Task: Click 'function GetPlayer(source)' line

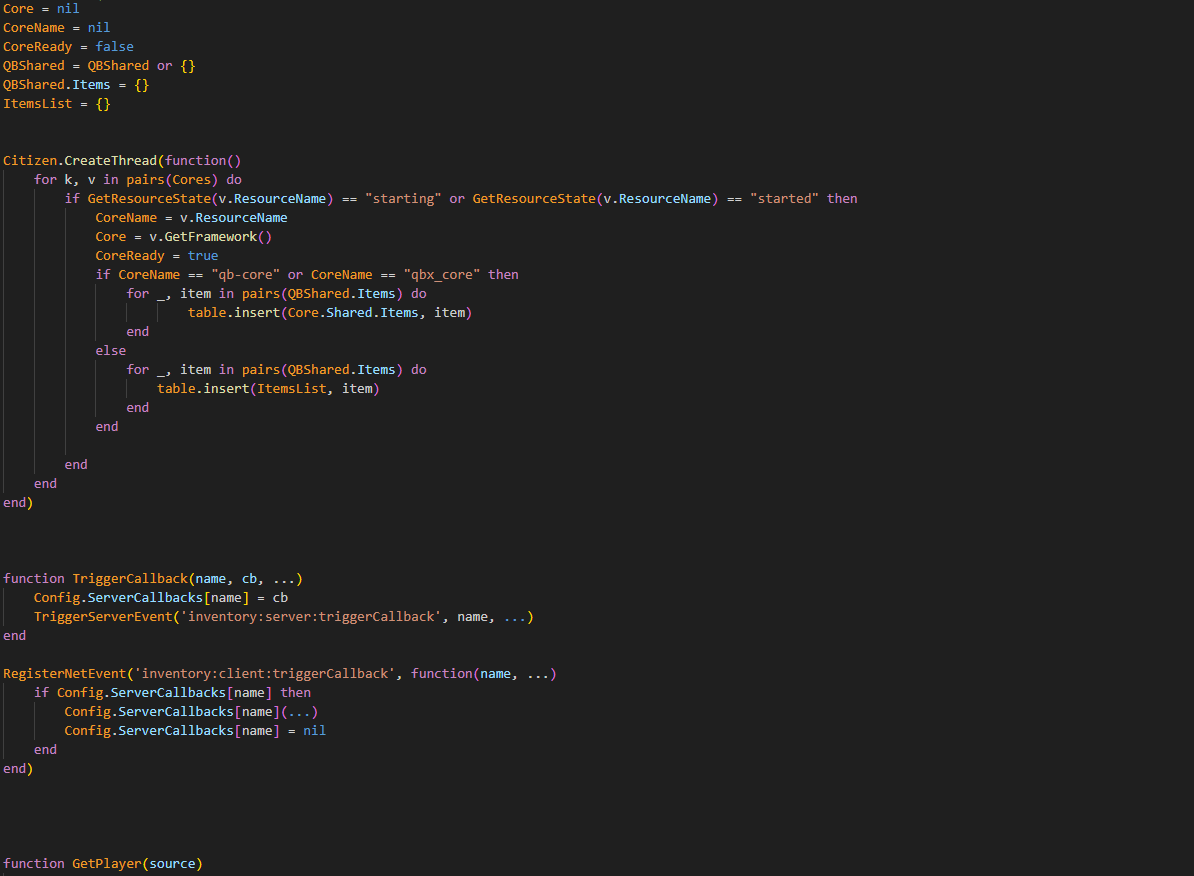Action: point(103,864)
